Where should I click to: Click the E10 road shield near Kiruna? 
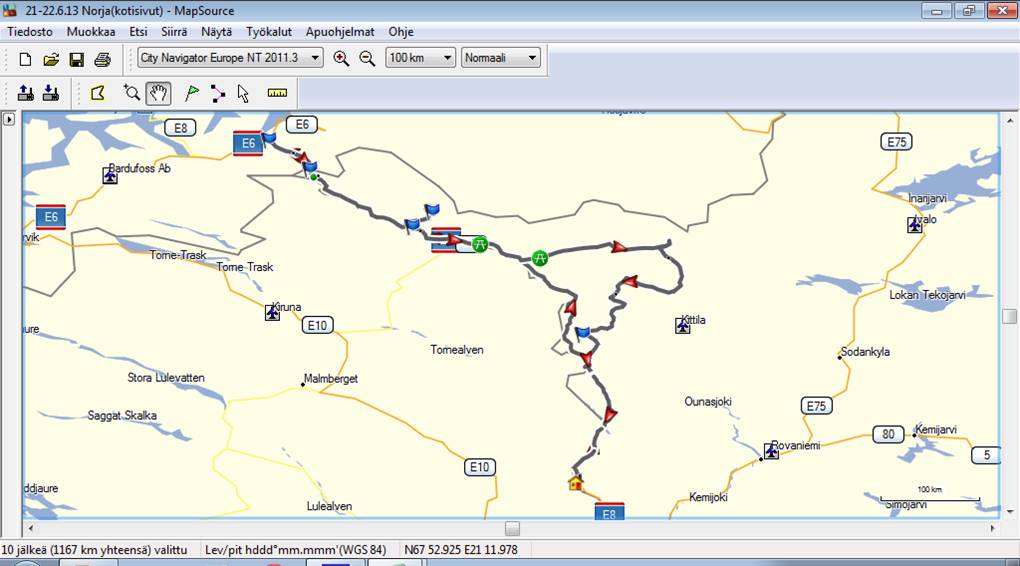pos(317,325)
